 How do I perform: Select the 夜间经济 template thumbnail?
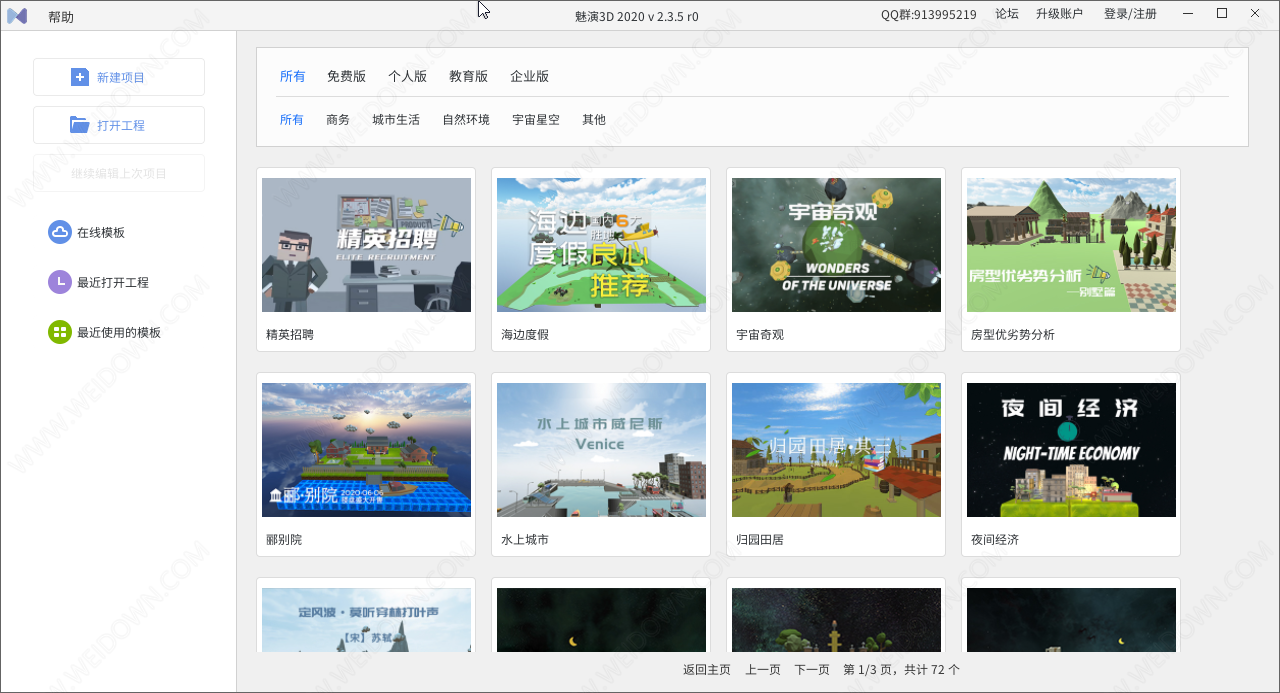pyautogui.click(x=1071, y=450)
